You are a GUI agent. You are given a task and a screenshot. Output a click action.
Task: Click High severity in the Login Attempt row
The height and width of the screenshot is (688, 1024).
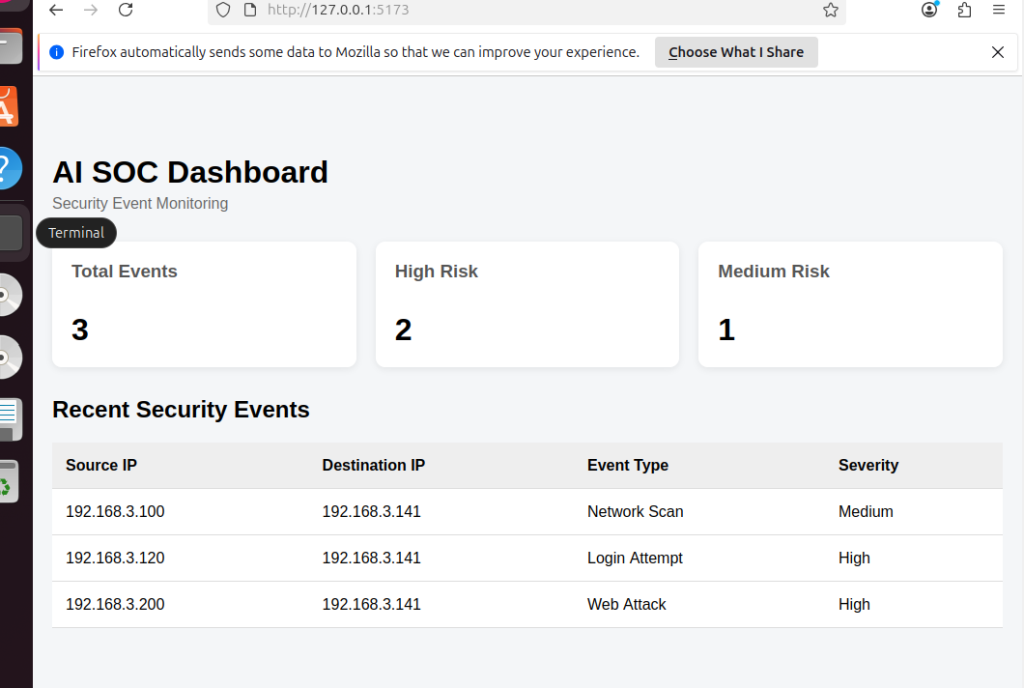[854, 558]
